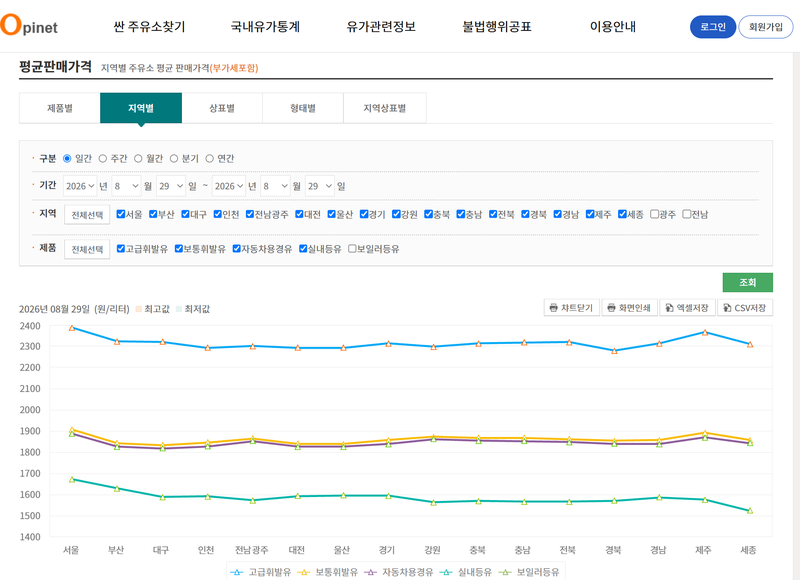
Task: Select the 주간 radio button
Action: (x=103, y=159)
